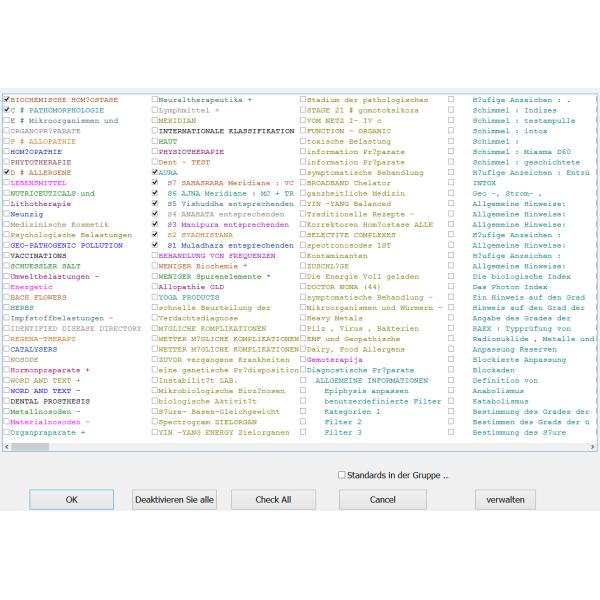
Task: Uncheck the BIOCHEMISCHE HOMÖOSTASE checkbox
Action: [7, 100]
